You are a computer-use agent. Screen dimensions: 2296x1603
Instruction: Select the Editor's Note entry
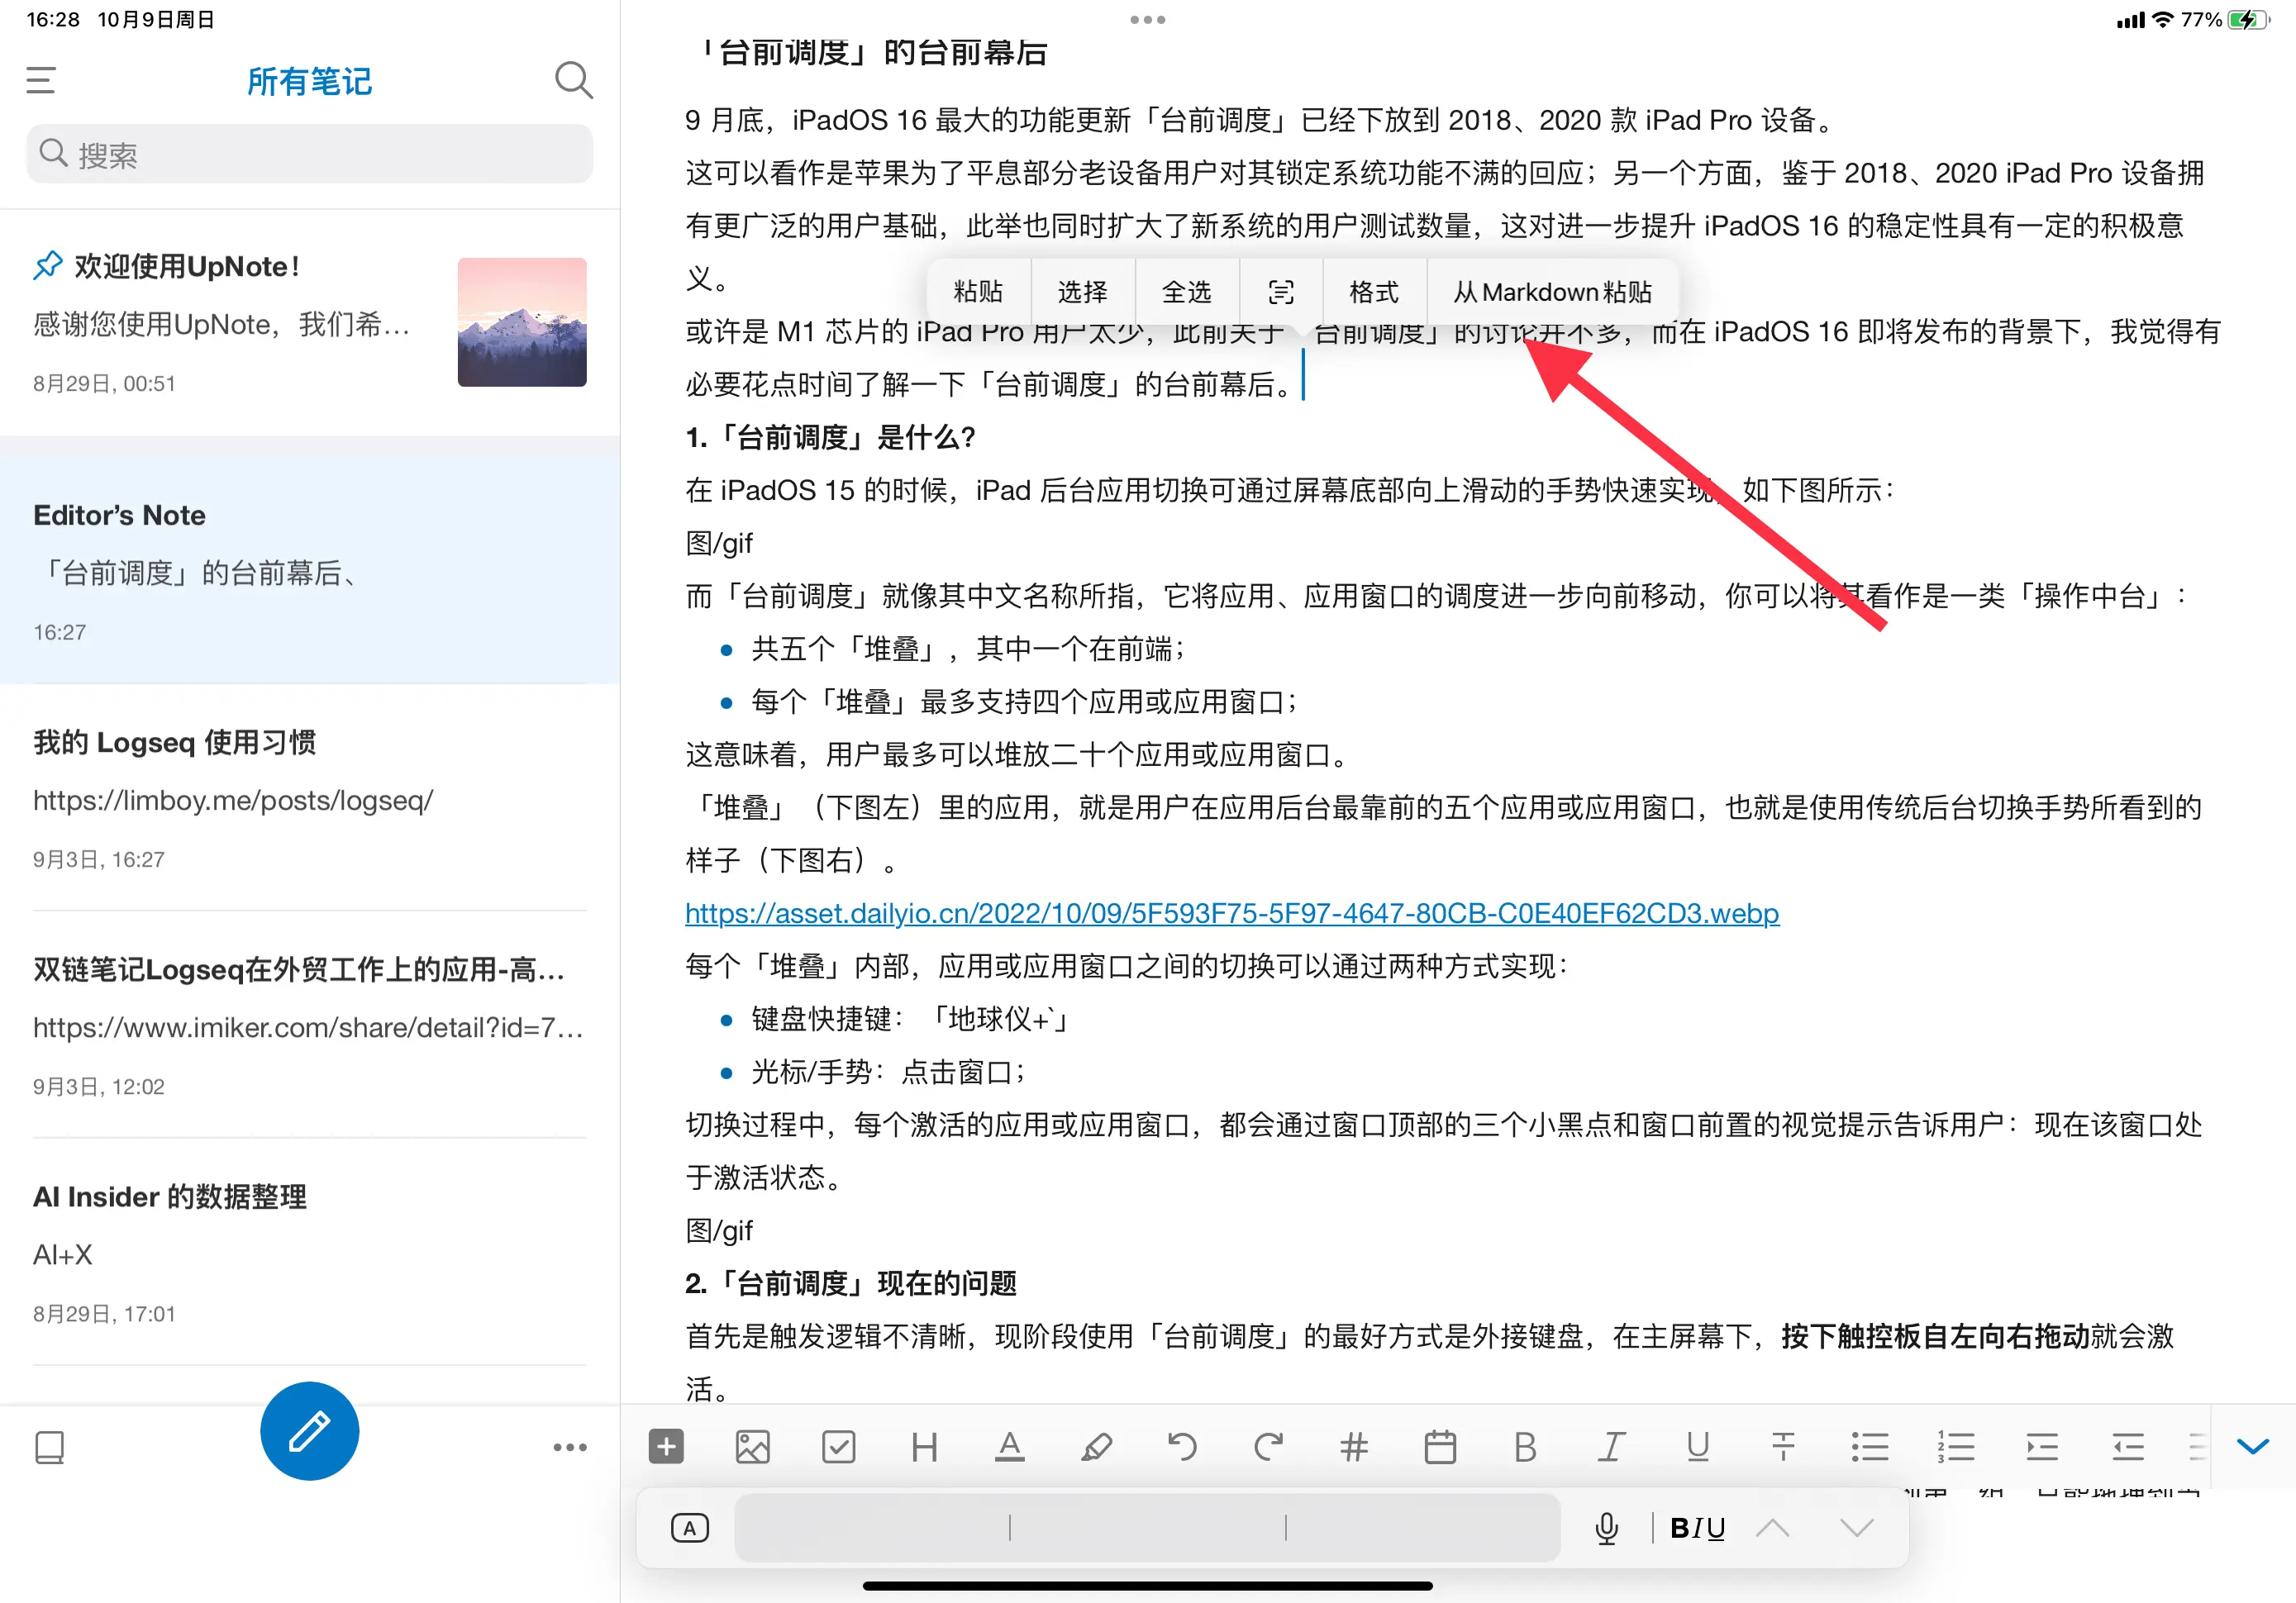(x=310, y=570)
